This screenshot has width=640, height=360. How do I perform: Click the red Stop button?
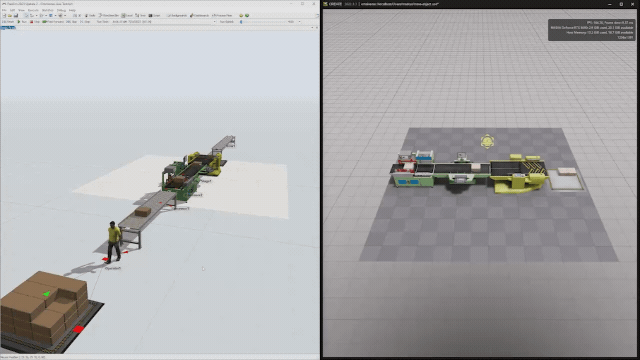coord(35,22)
